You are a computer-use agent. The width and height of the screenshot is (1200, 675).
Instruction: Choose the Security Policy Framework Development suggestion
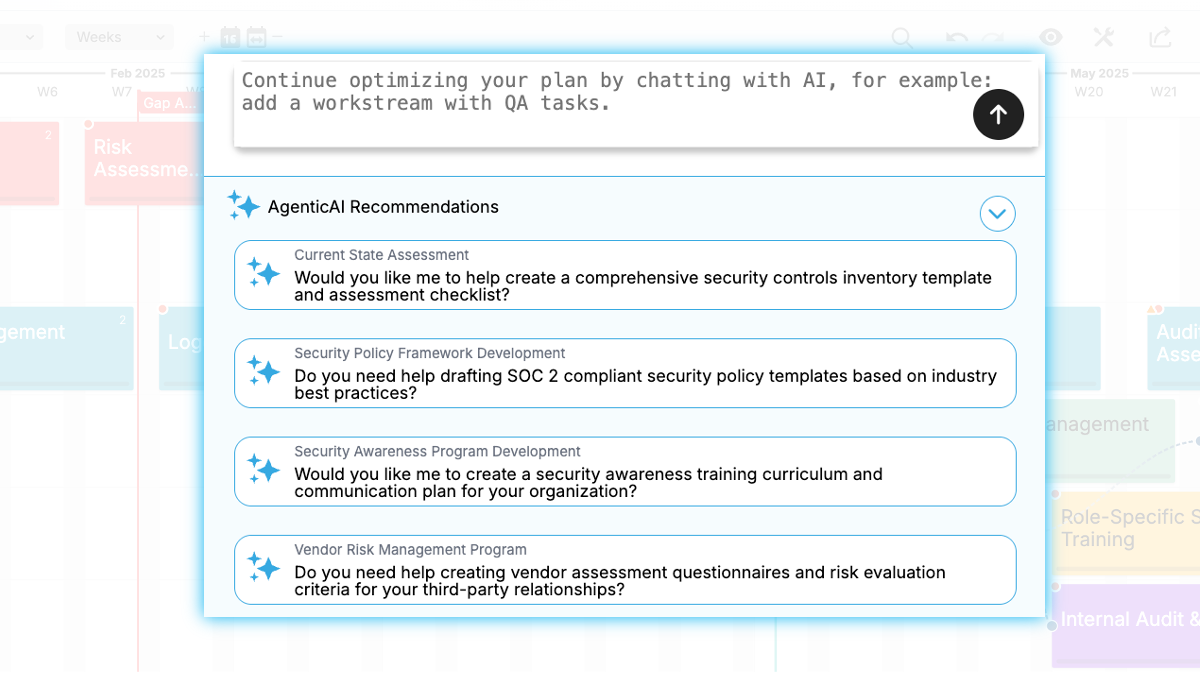[x=625, y=373]
